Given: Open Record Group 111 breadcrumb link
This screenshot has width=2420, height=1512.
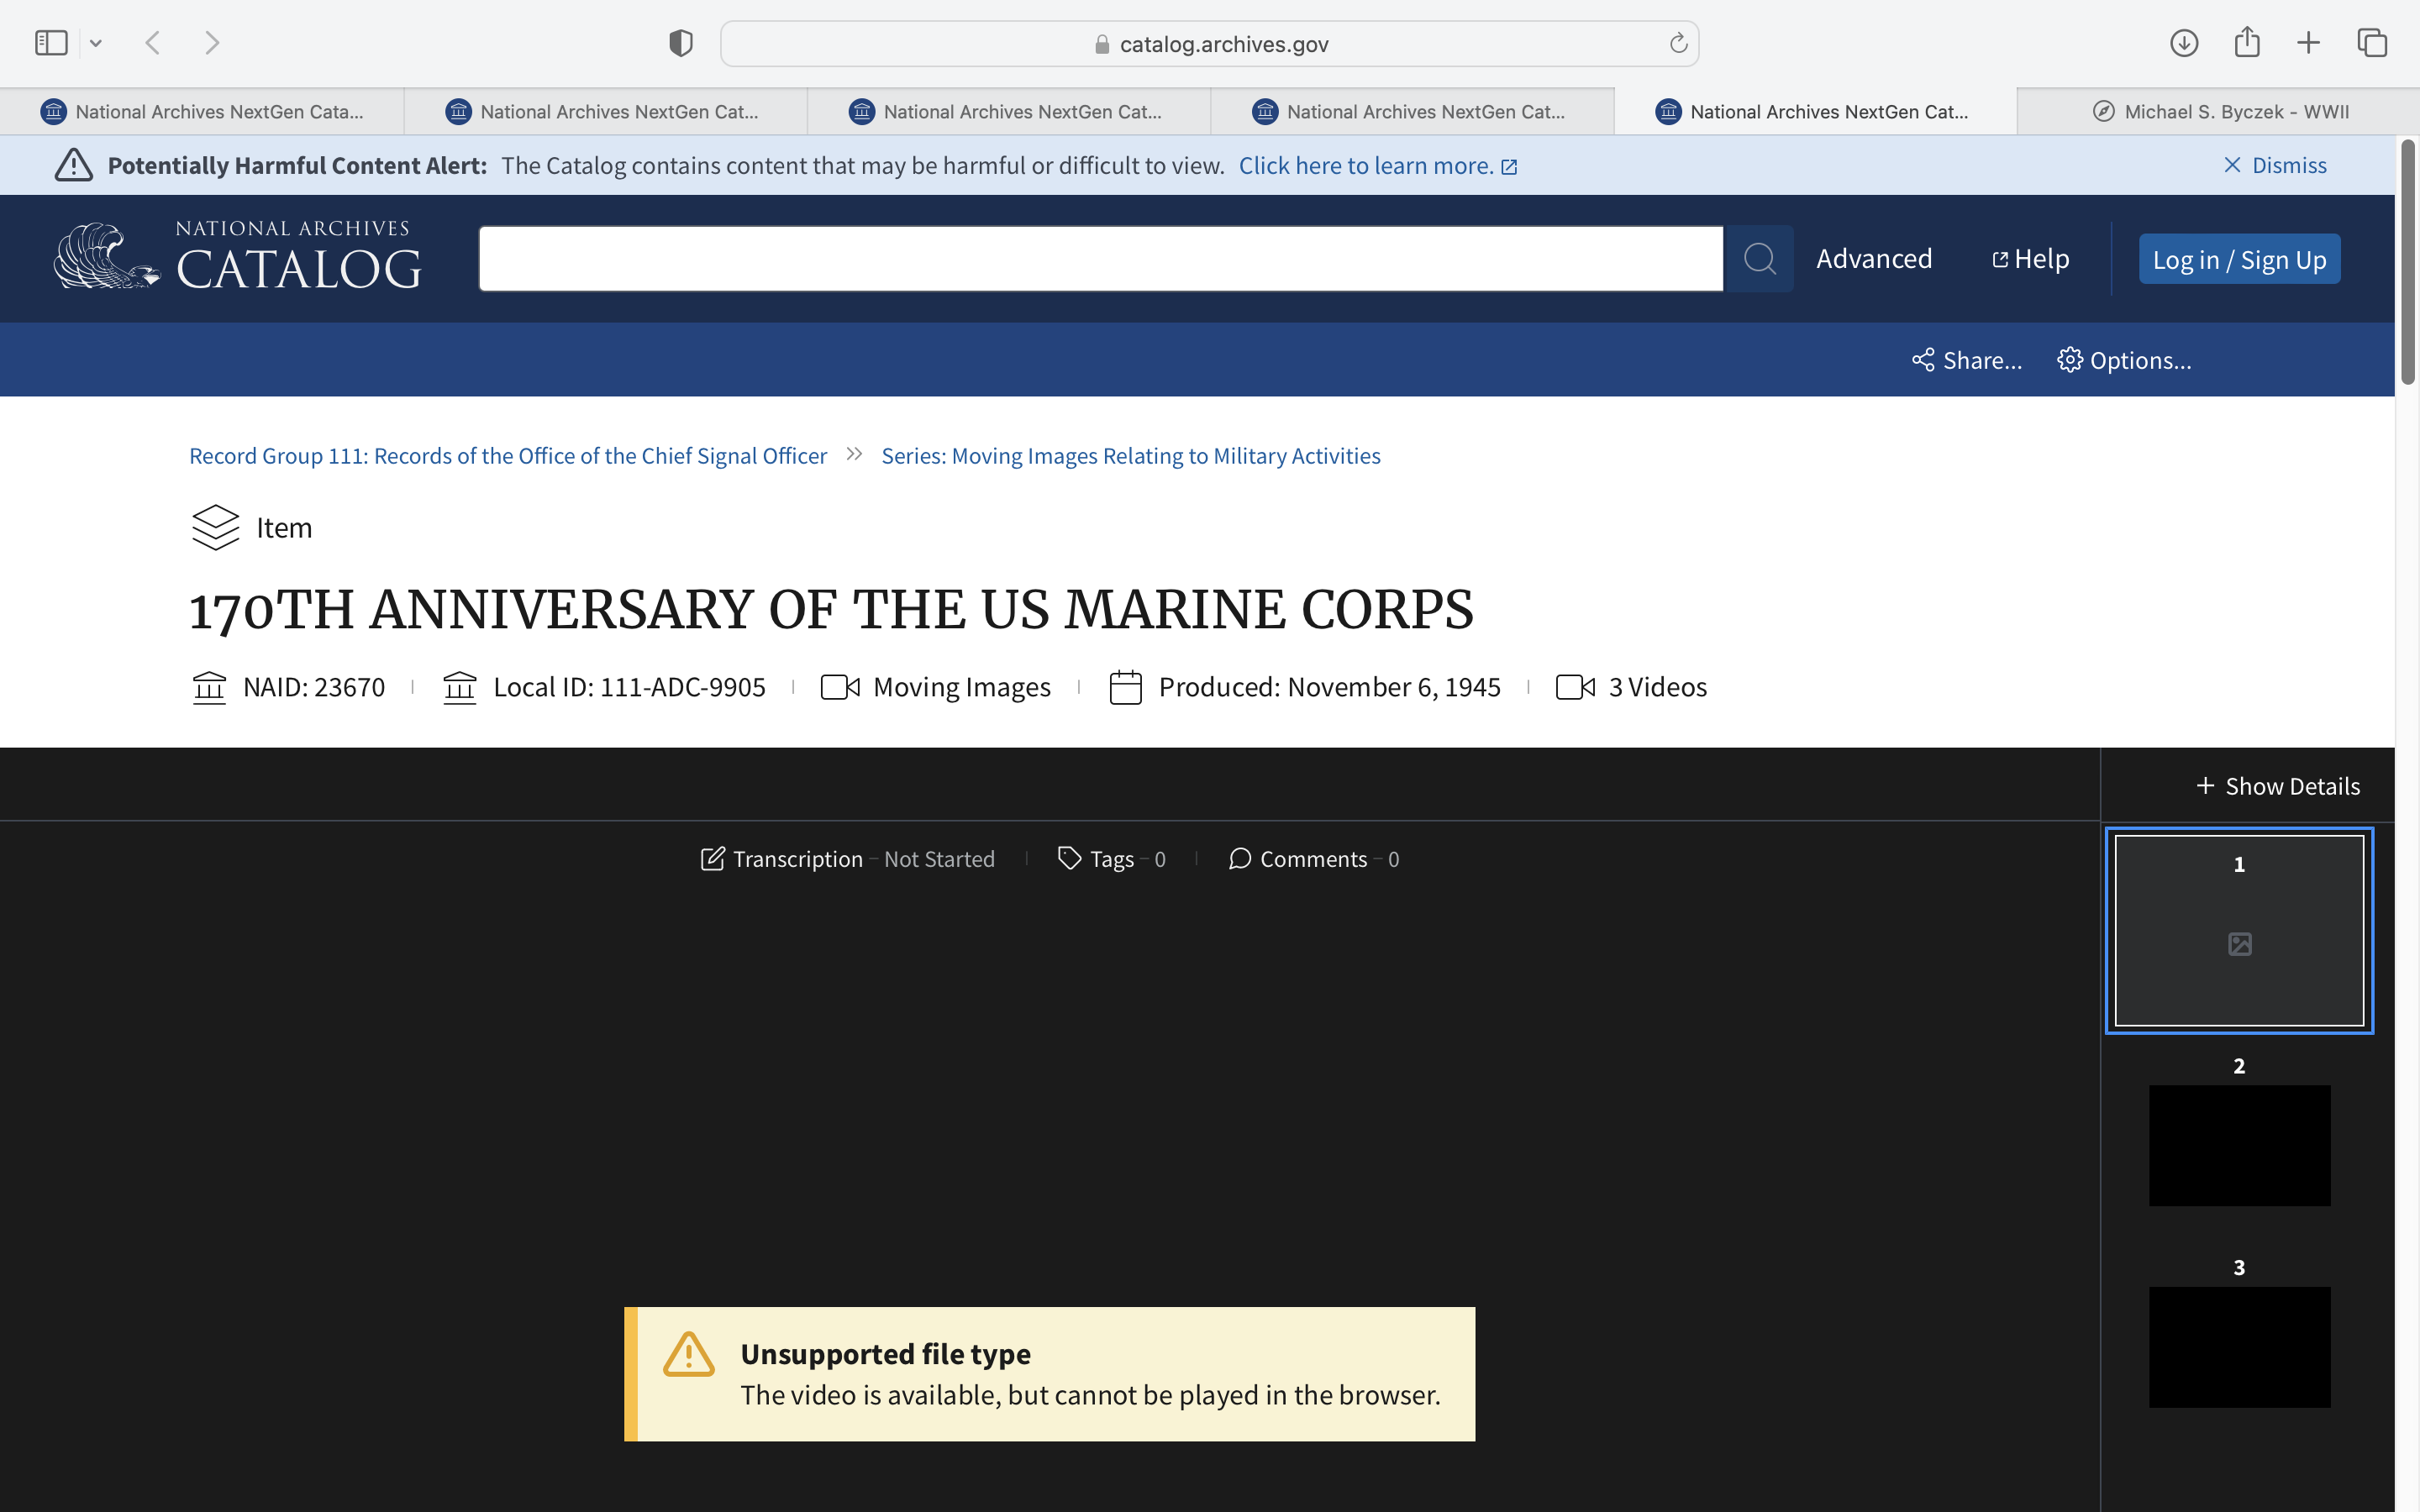Looking at the screenshot, I should click(x=508, y=456).
